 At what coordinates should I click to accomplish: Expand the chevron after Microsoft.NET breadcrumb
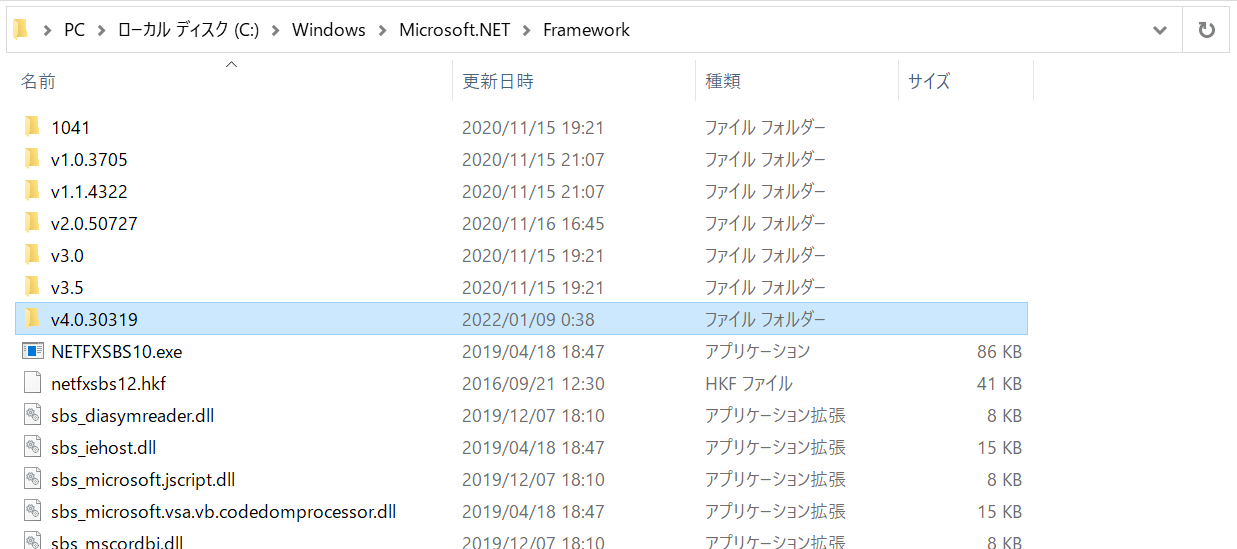coord(527,30)
